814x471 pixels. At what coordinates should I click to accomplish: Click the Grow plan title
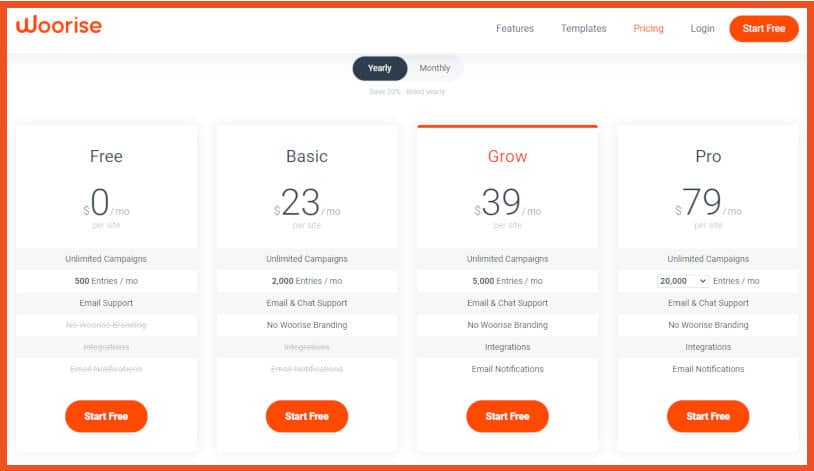[507, 156]
